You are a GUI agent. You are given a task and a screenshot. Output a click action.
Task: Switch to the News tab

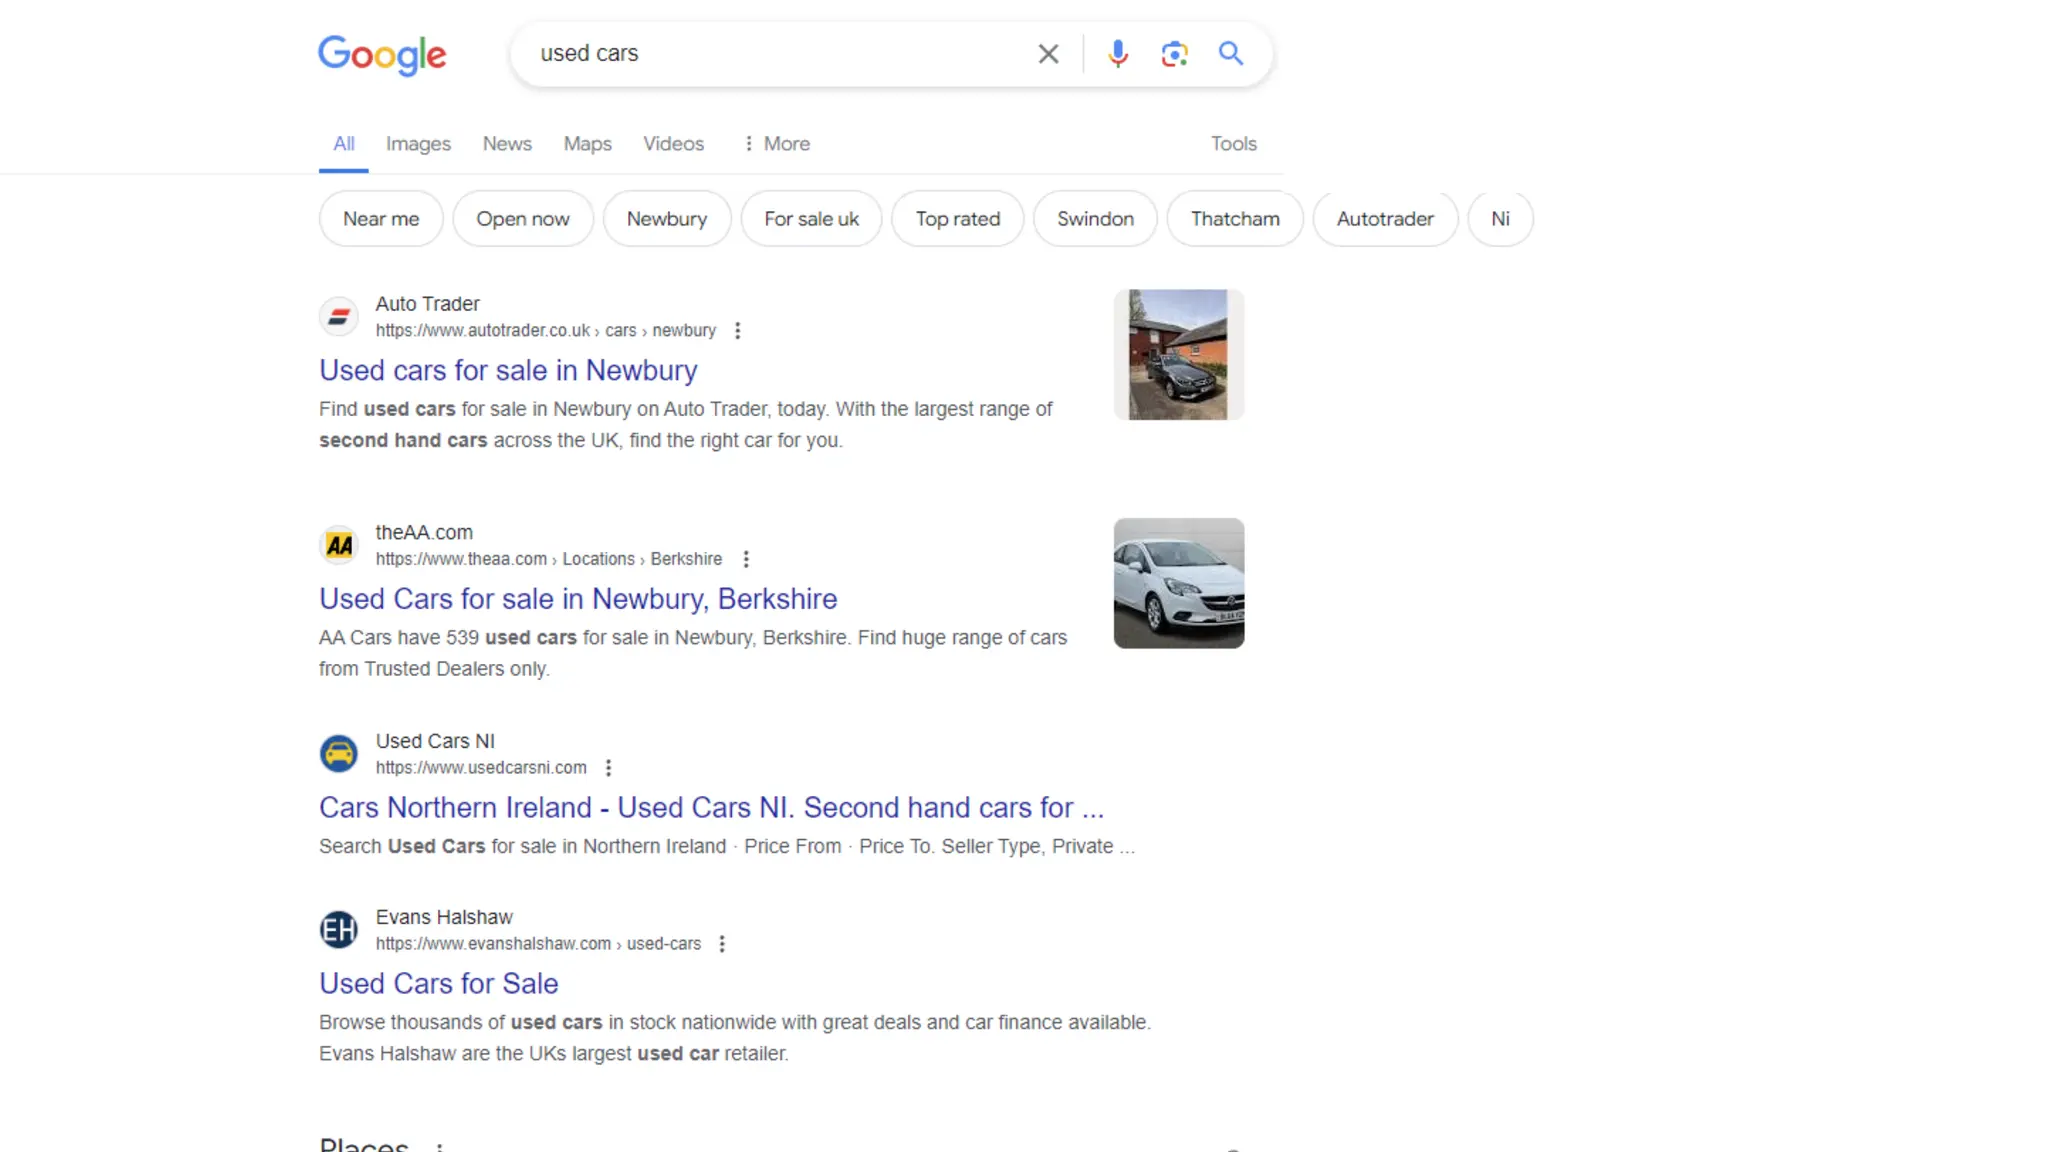(x=507, y=144)
